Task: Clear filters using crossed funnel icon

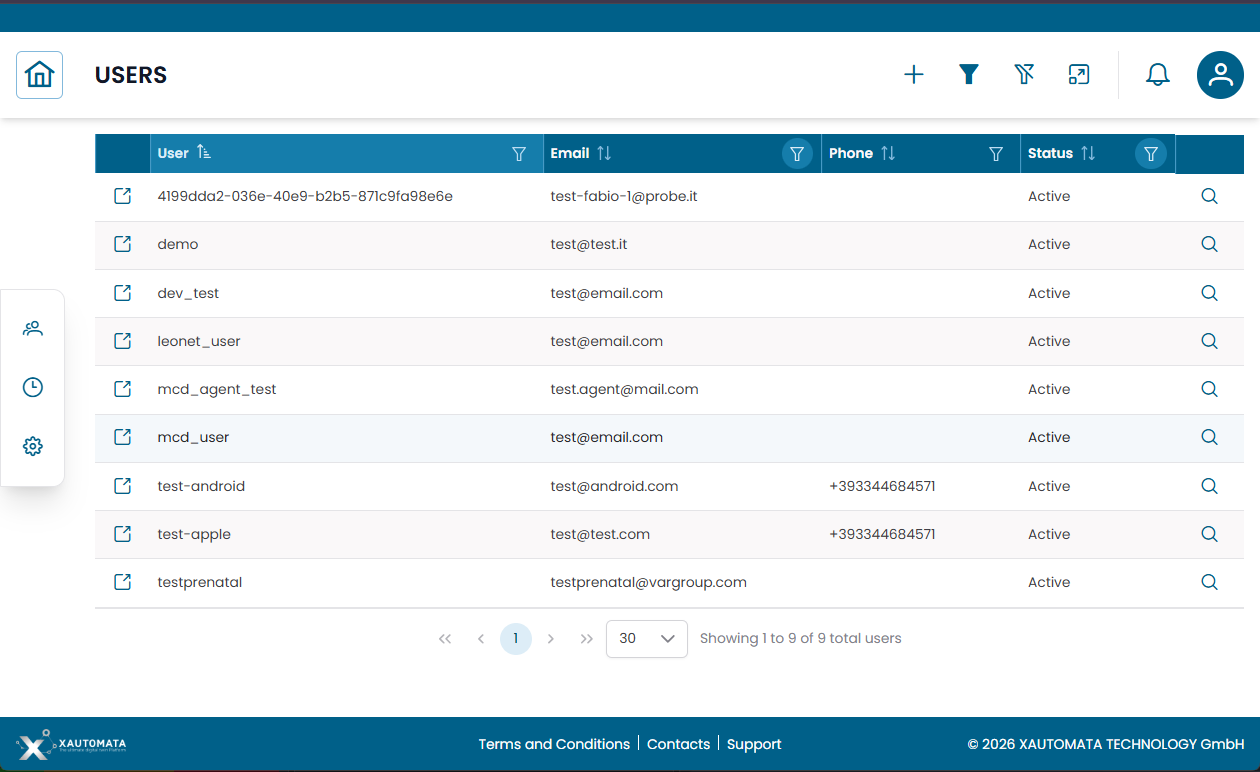Action: click(1023, 75)
